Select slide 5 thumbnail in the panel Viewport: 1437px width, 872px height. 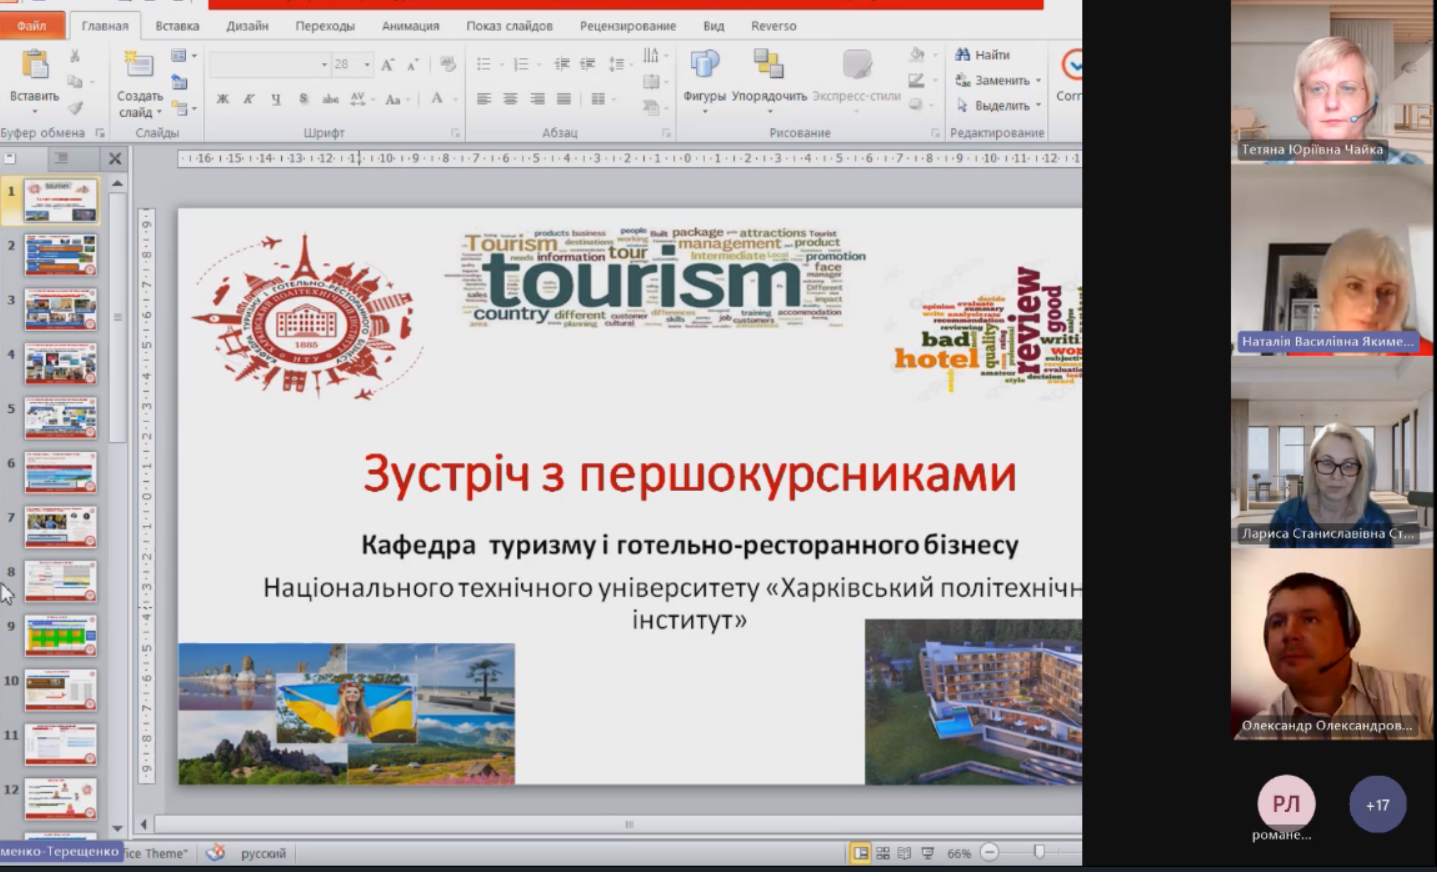tap(61, 418)
